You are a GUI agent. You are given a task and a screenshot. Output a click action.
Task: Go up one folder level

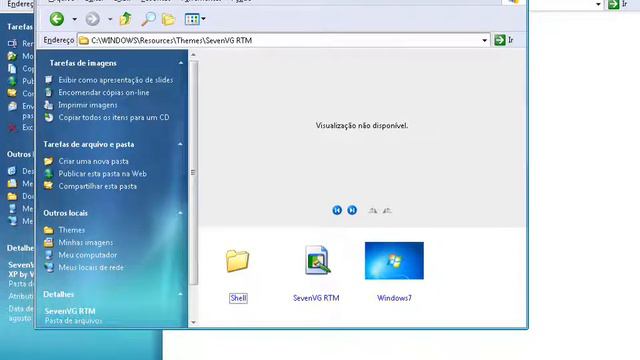[125, 19]
